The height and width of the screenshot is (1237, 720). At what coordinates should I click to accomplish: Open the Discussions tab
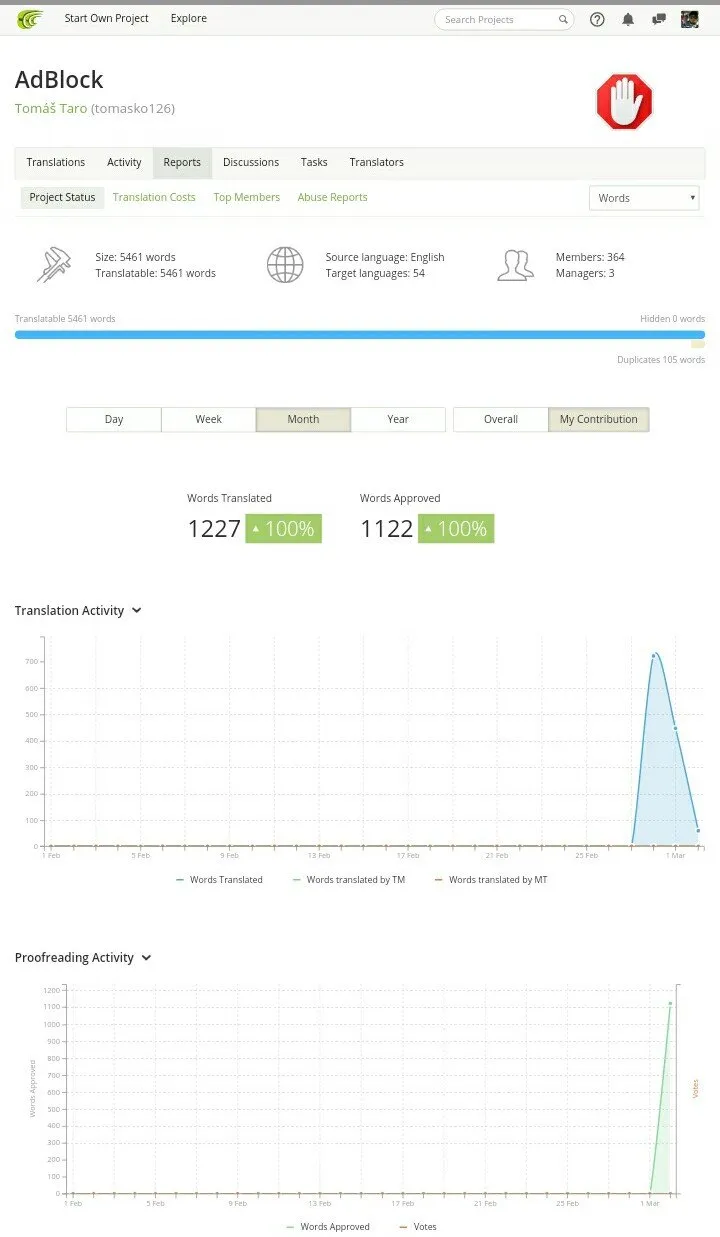click(251, 162)
